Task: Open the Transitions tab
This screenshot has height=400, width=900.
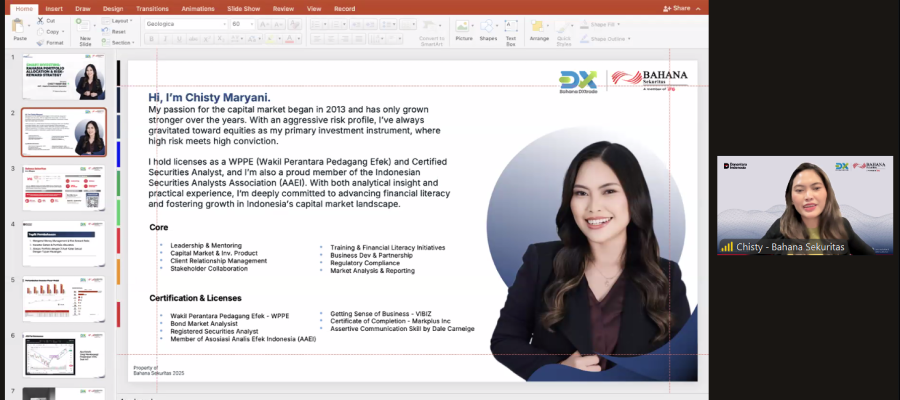Action: coord(152,9)
